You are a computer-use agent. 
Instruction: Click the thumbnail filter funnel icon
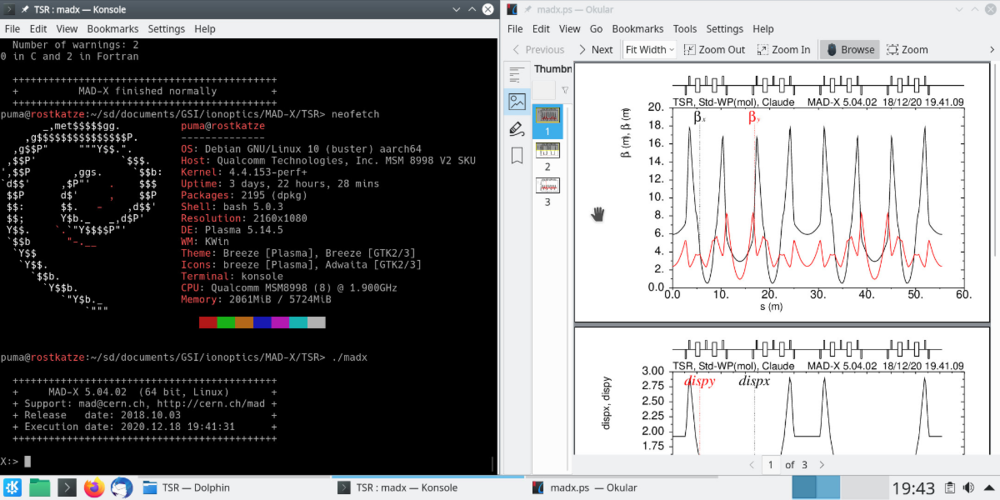[x=564, y=90]
